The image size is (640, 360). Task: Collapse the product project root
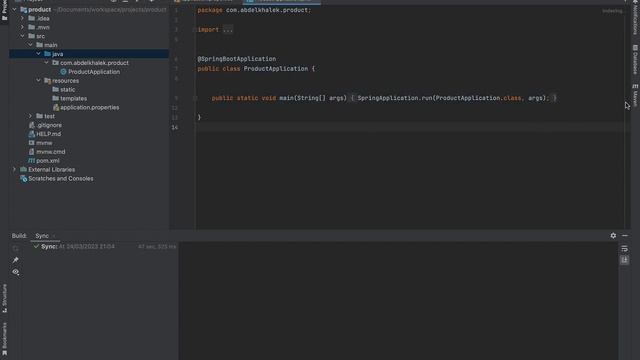(15, 9)
